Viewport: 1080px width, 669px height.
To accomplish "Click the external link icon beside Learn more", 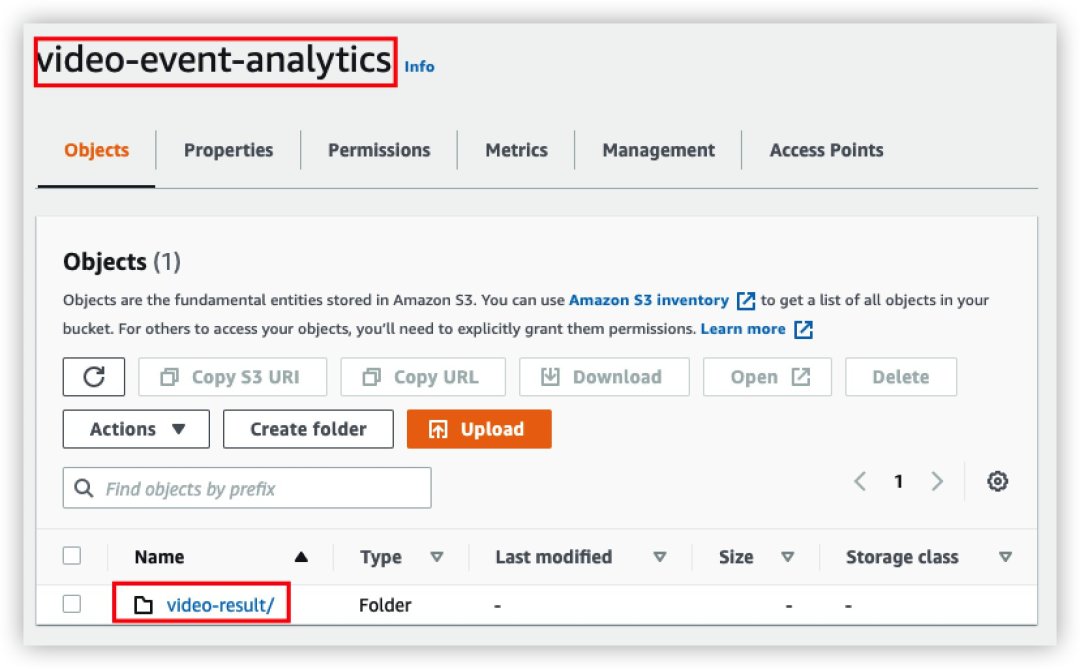I will point(803,329).
